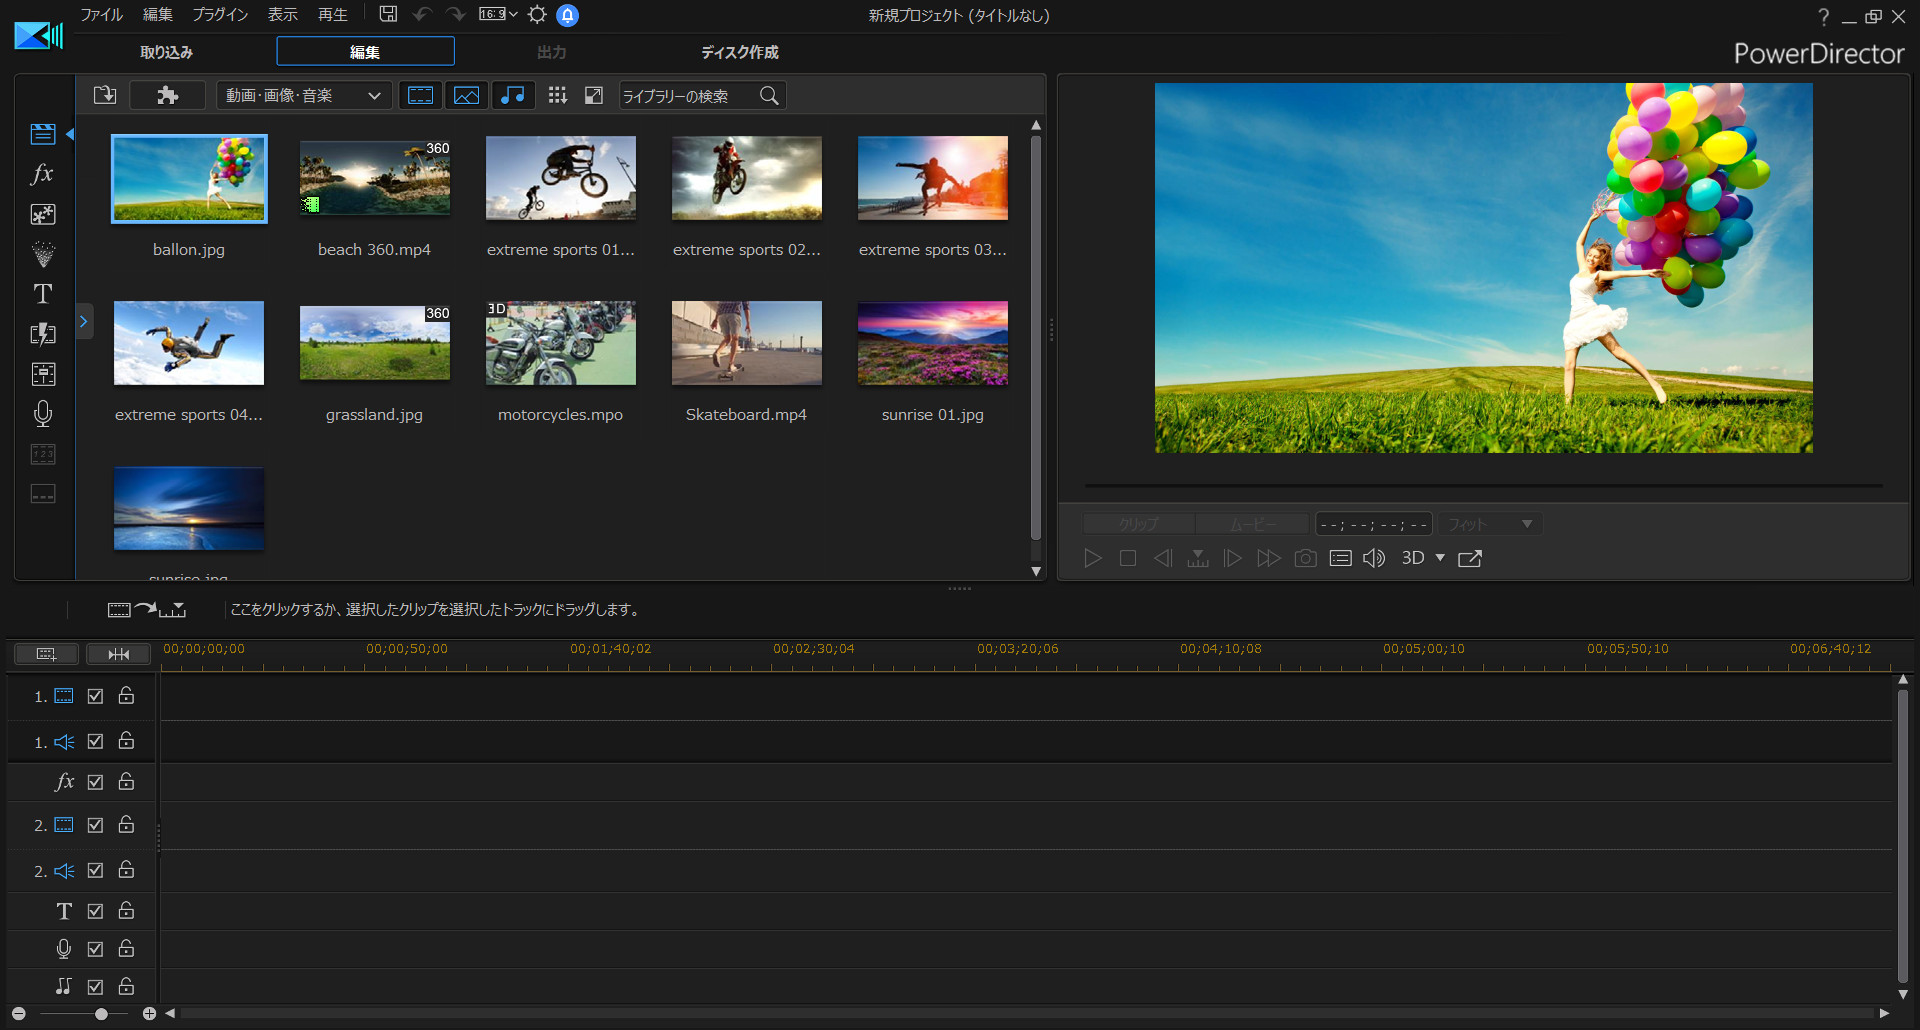Click the search magnifier icon
This screenshot has width=1920, height=1030.
tap(769, 95)
